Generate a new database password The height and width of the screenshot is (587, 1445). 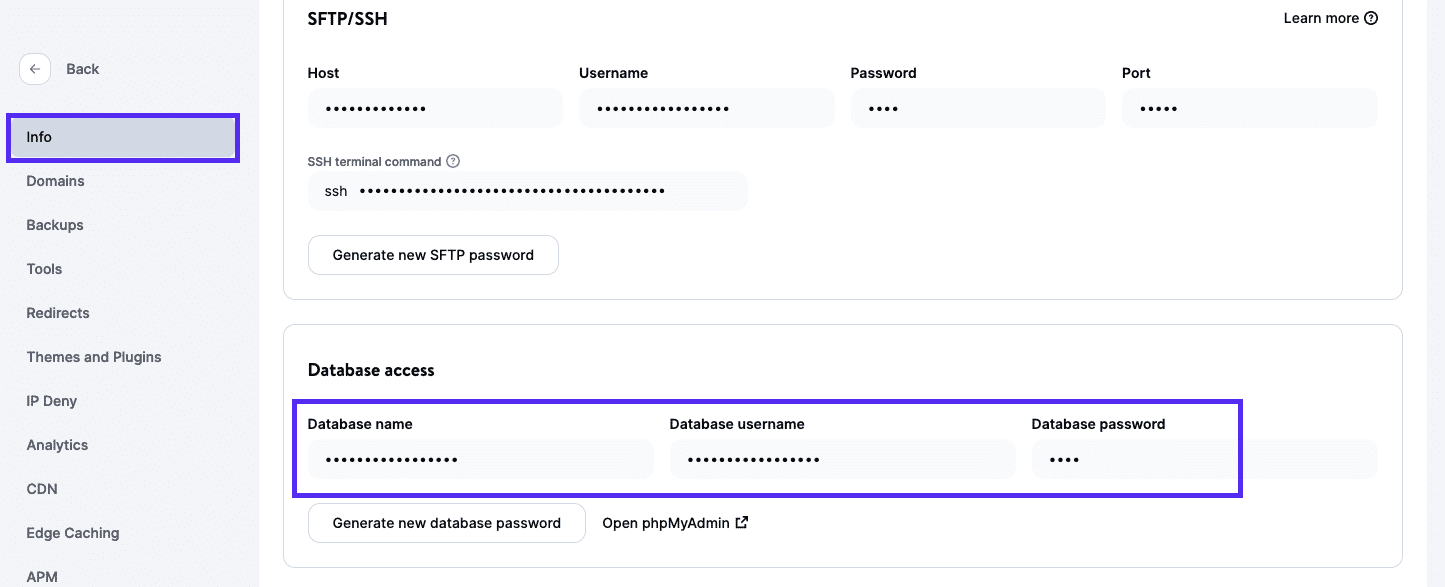click(x=446, y=522)
